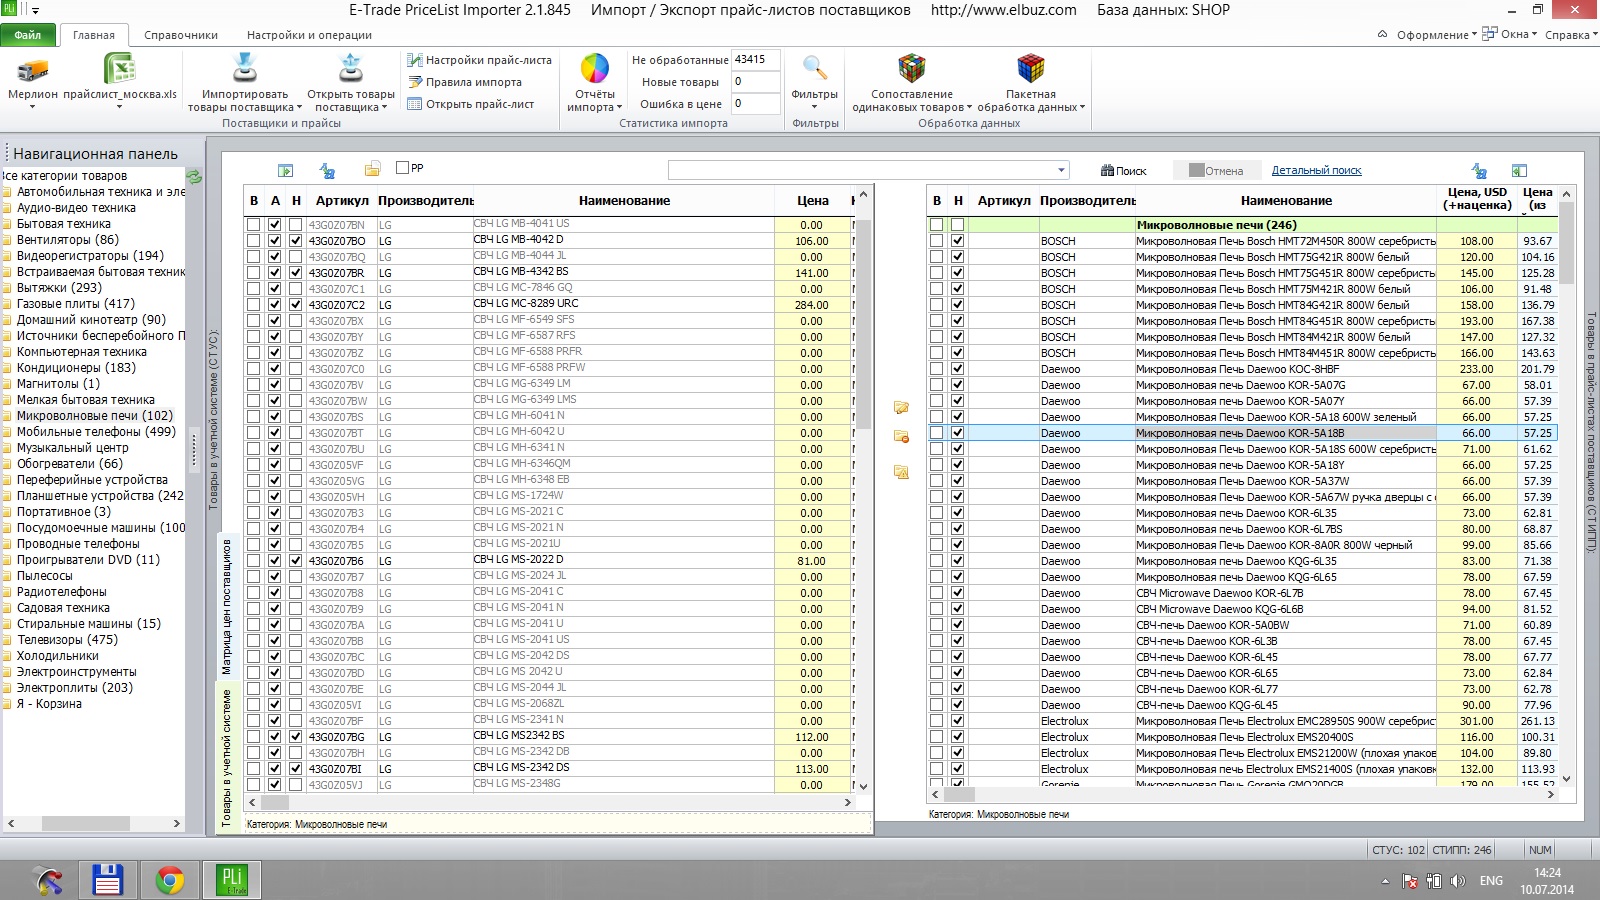This screenshot has width=1600, height=900.
Task: Click the Мерлион supplier truck icon
Action: 33,69
